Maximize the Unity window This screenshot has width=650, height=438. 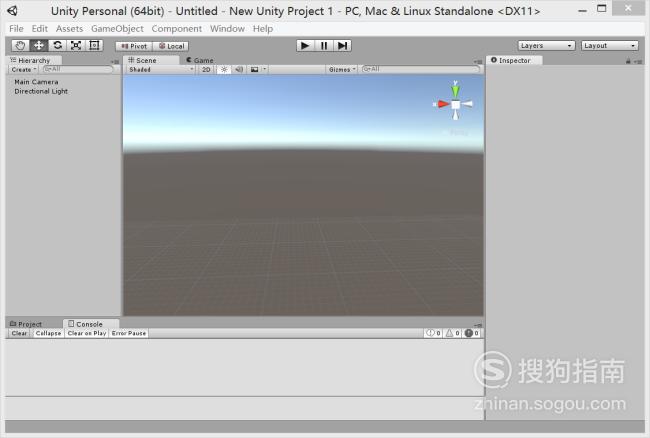point(602,8)
